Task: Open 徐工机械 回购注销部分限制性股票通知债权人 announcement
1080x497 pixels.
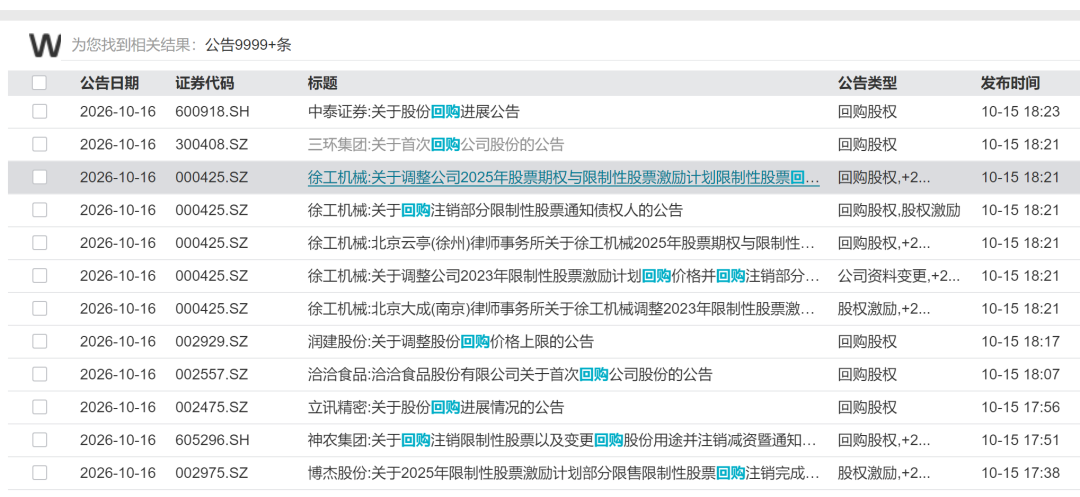Action: click(x=495, y=210)
